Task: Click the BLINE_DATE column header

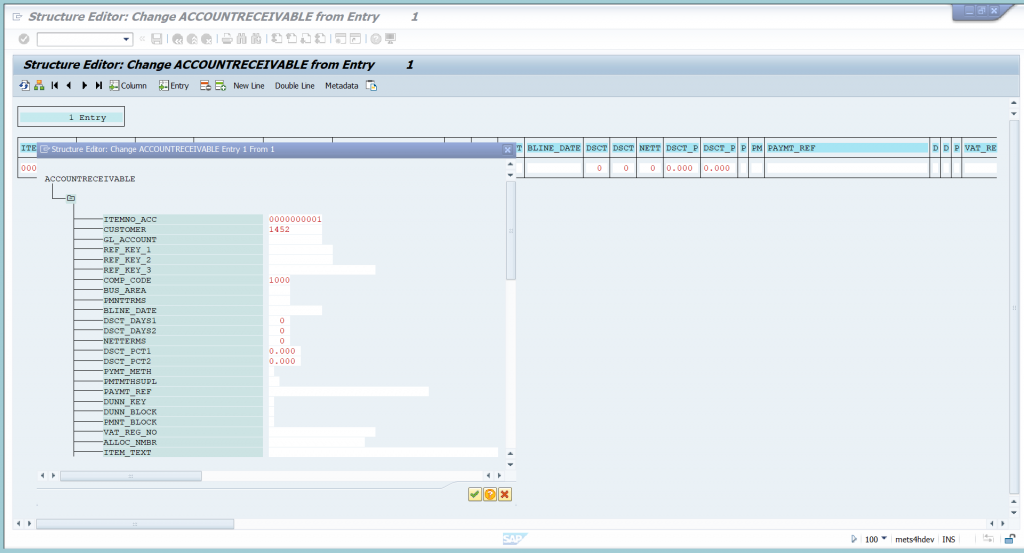Action: (553, 148)
